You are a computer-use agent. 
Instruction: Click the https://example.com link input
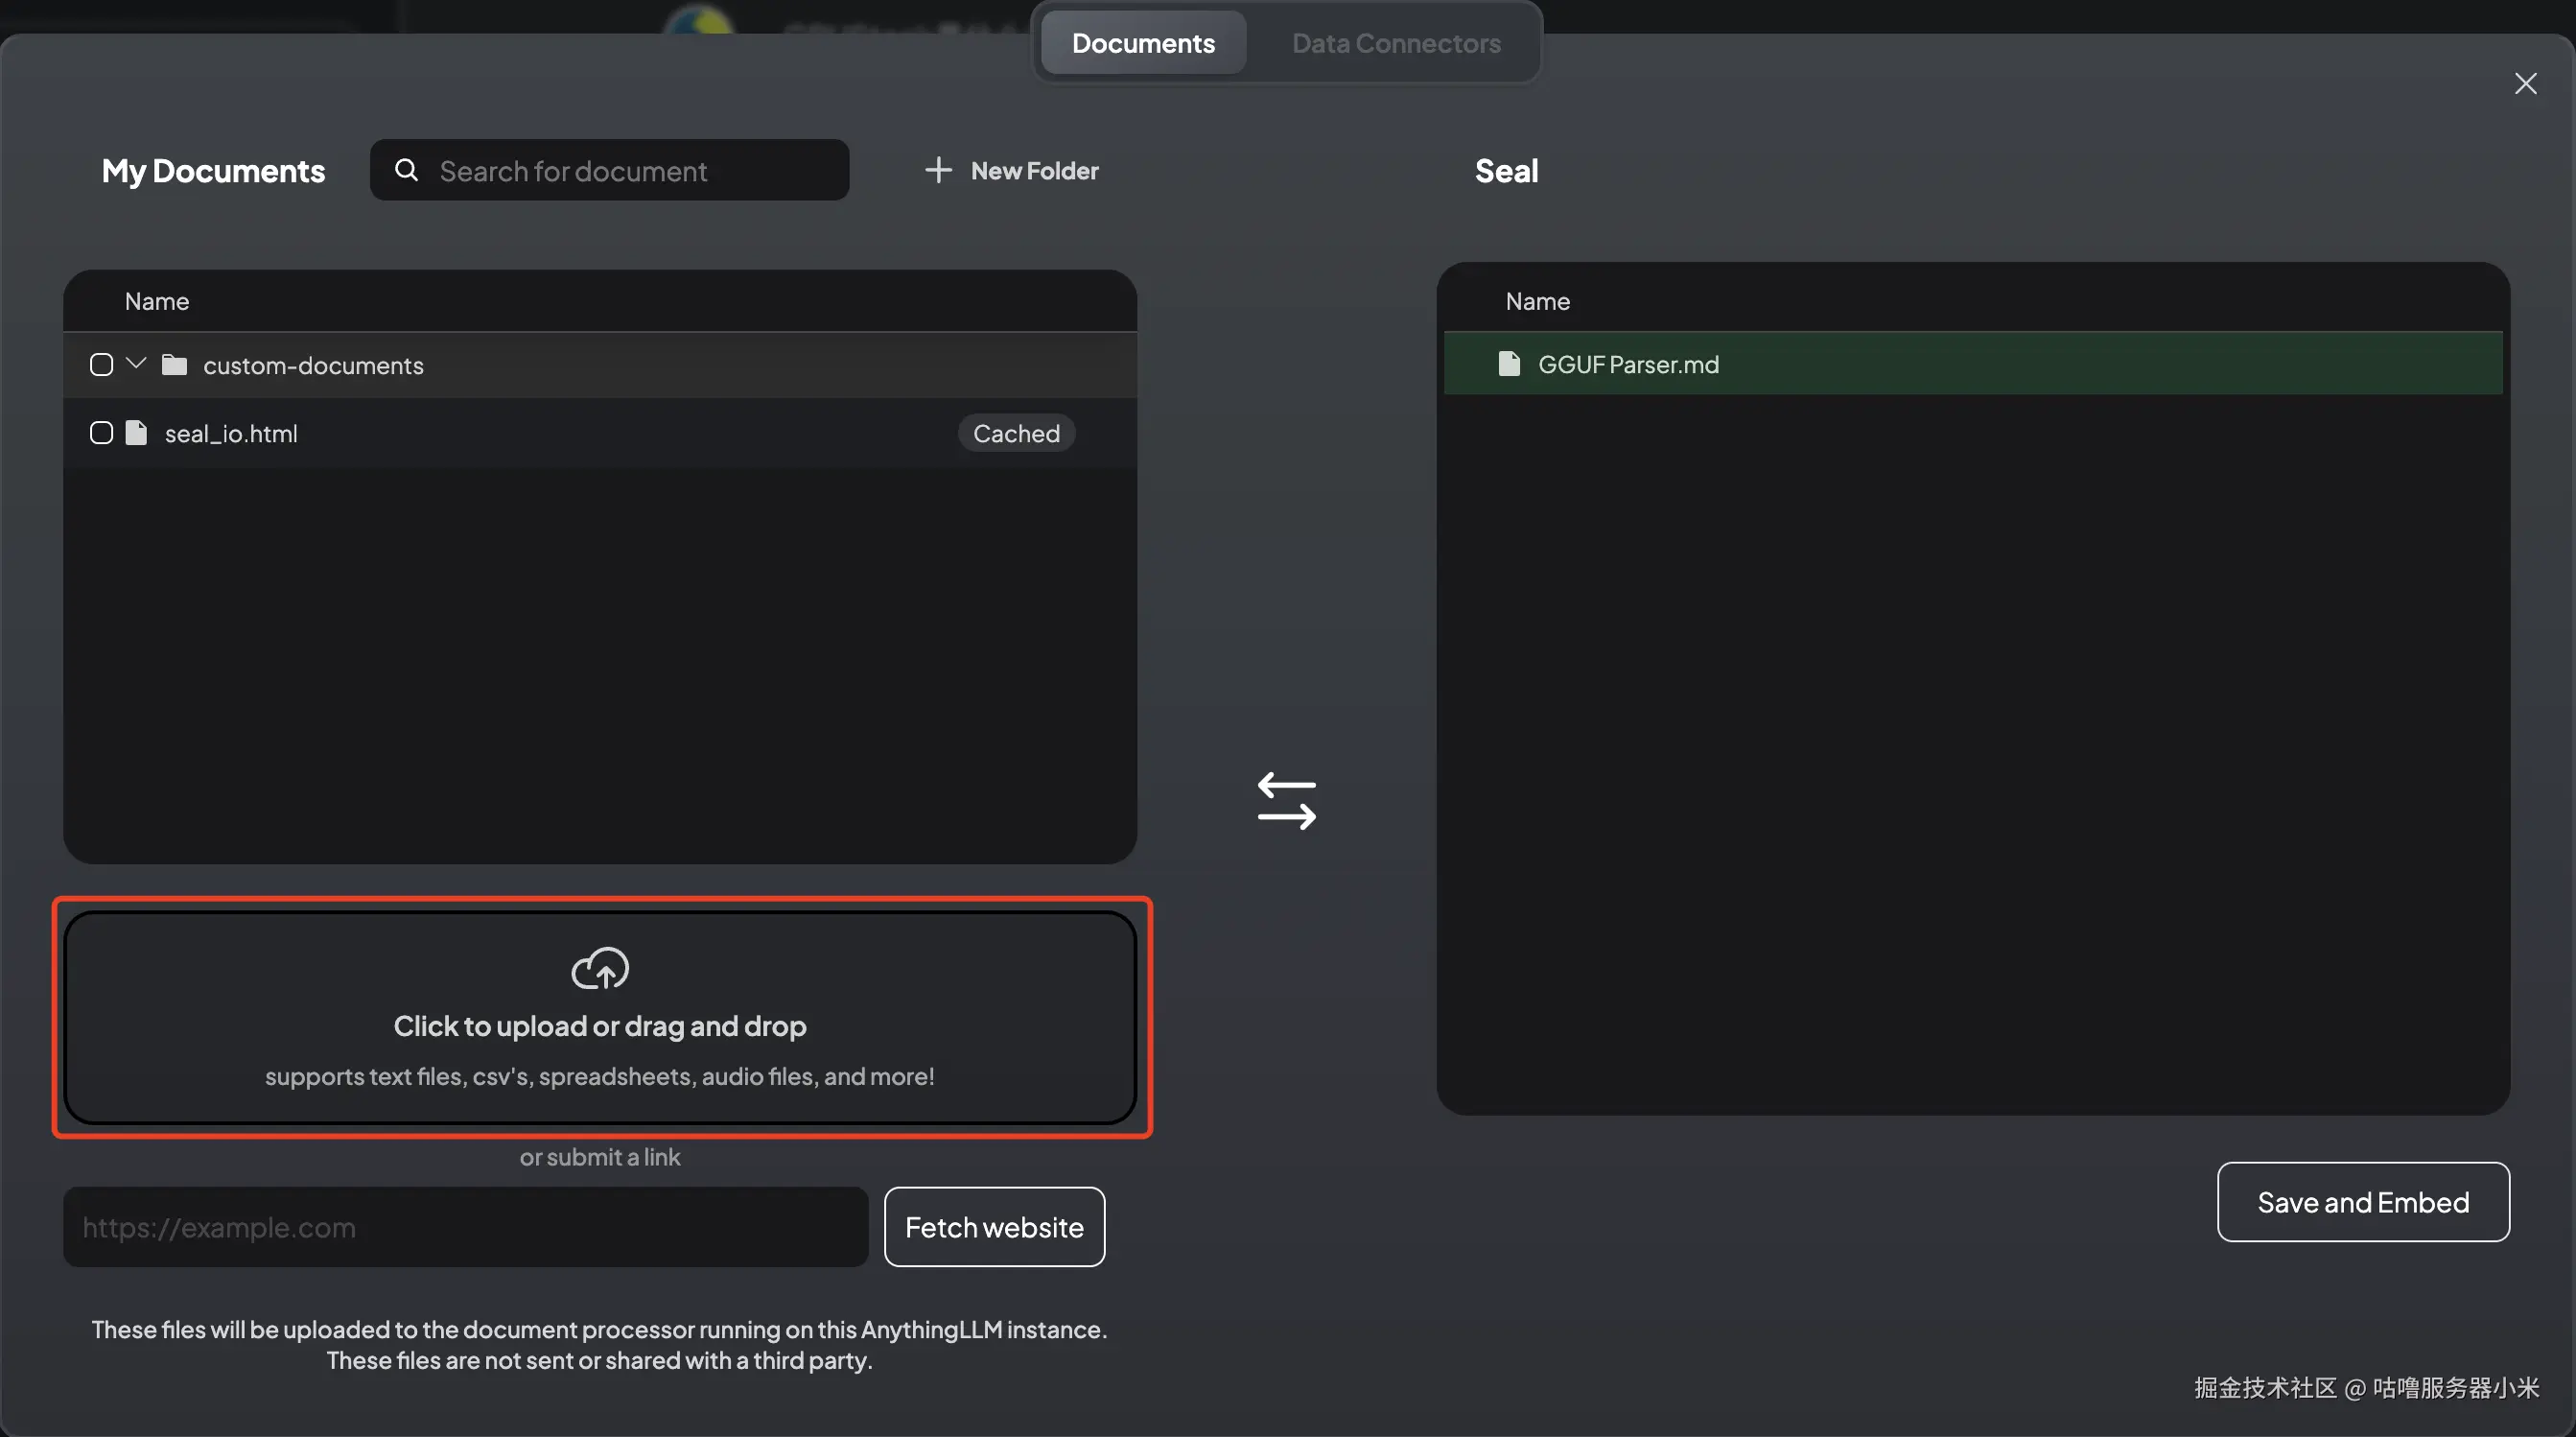(x=465, y=1227)
